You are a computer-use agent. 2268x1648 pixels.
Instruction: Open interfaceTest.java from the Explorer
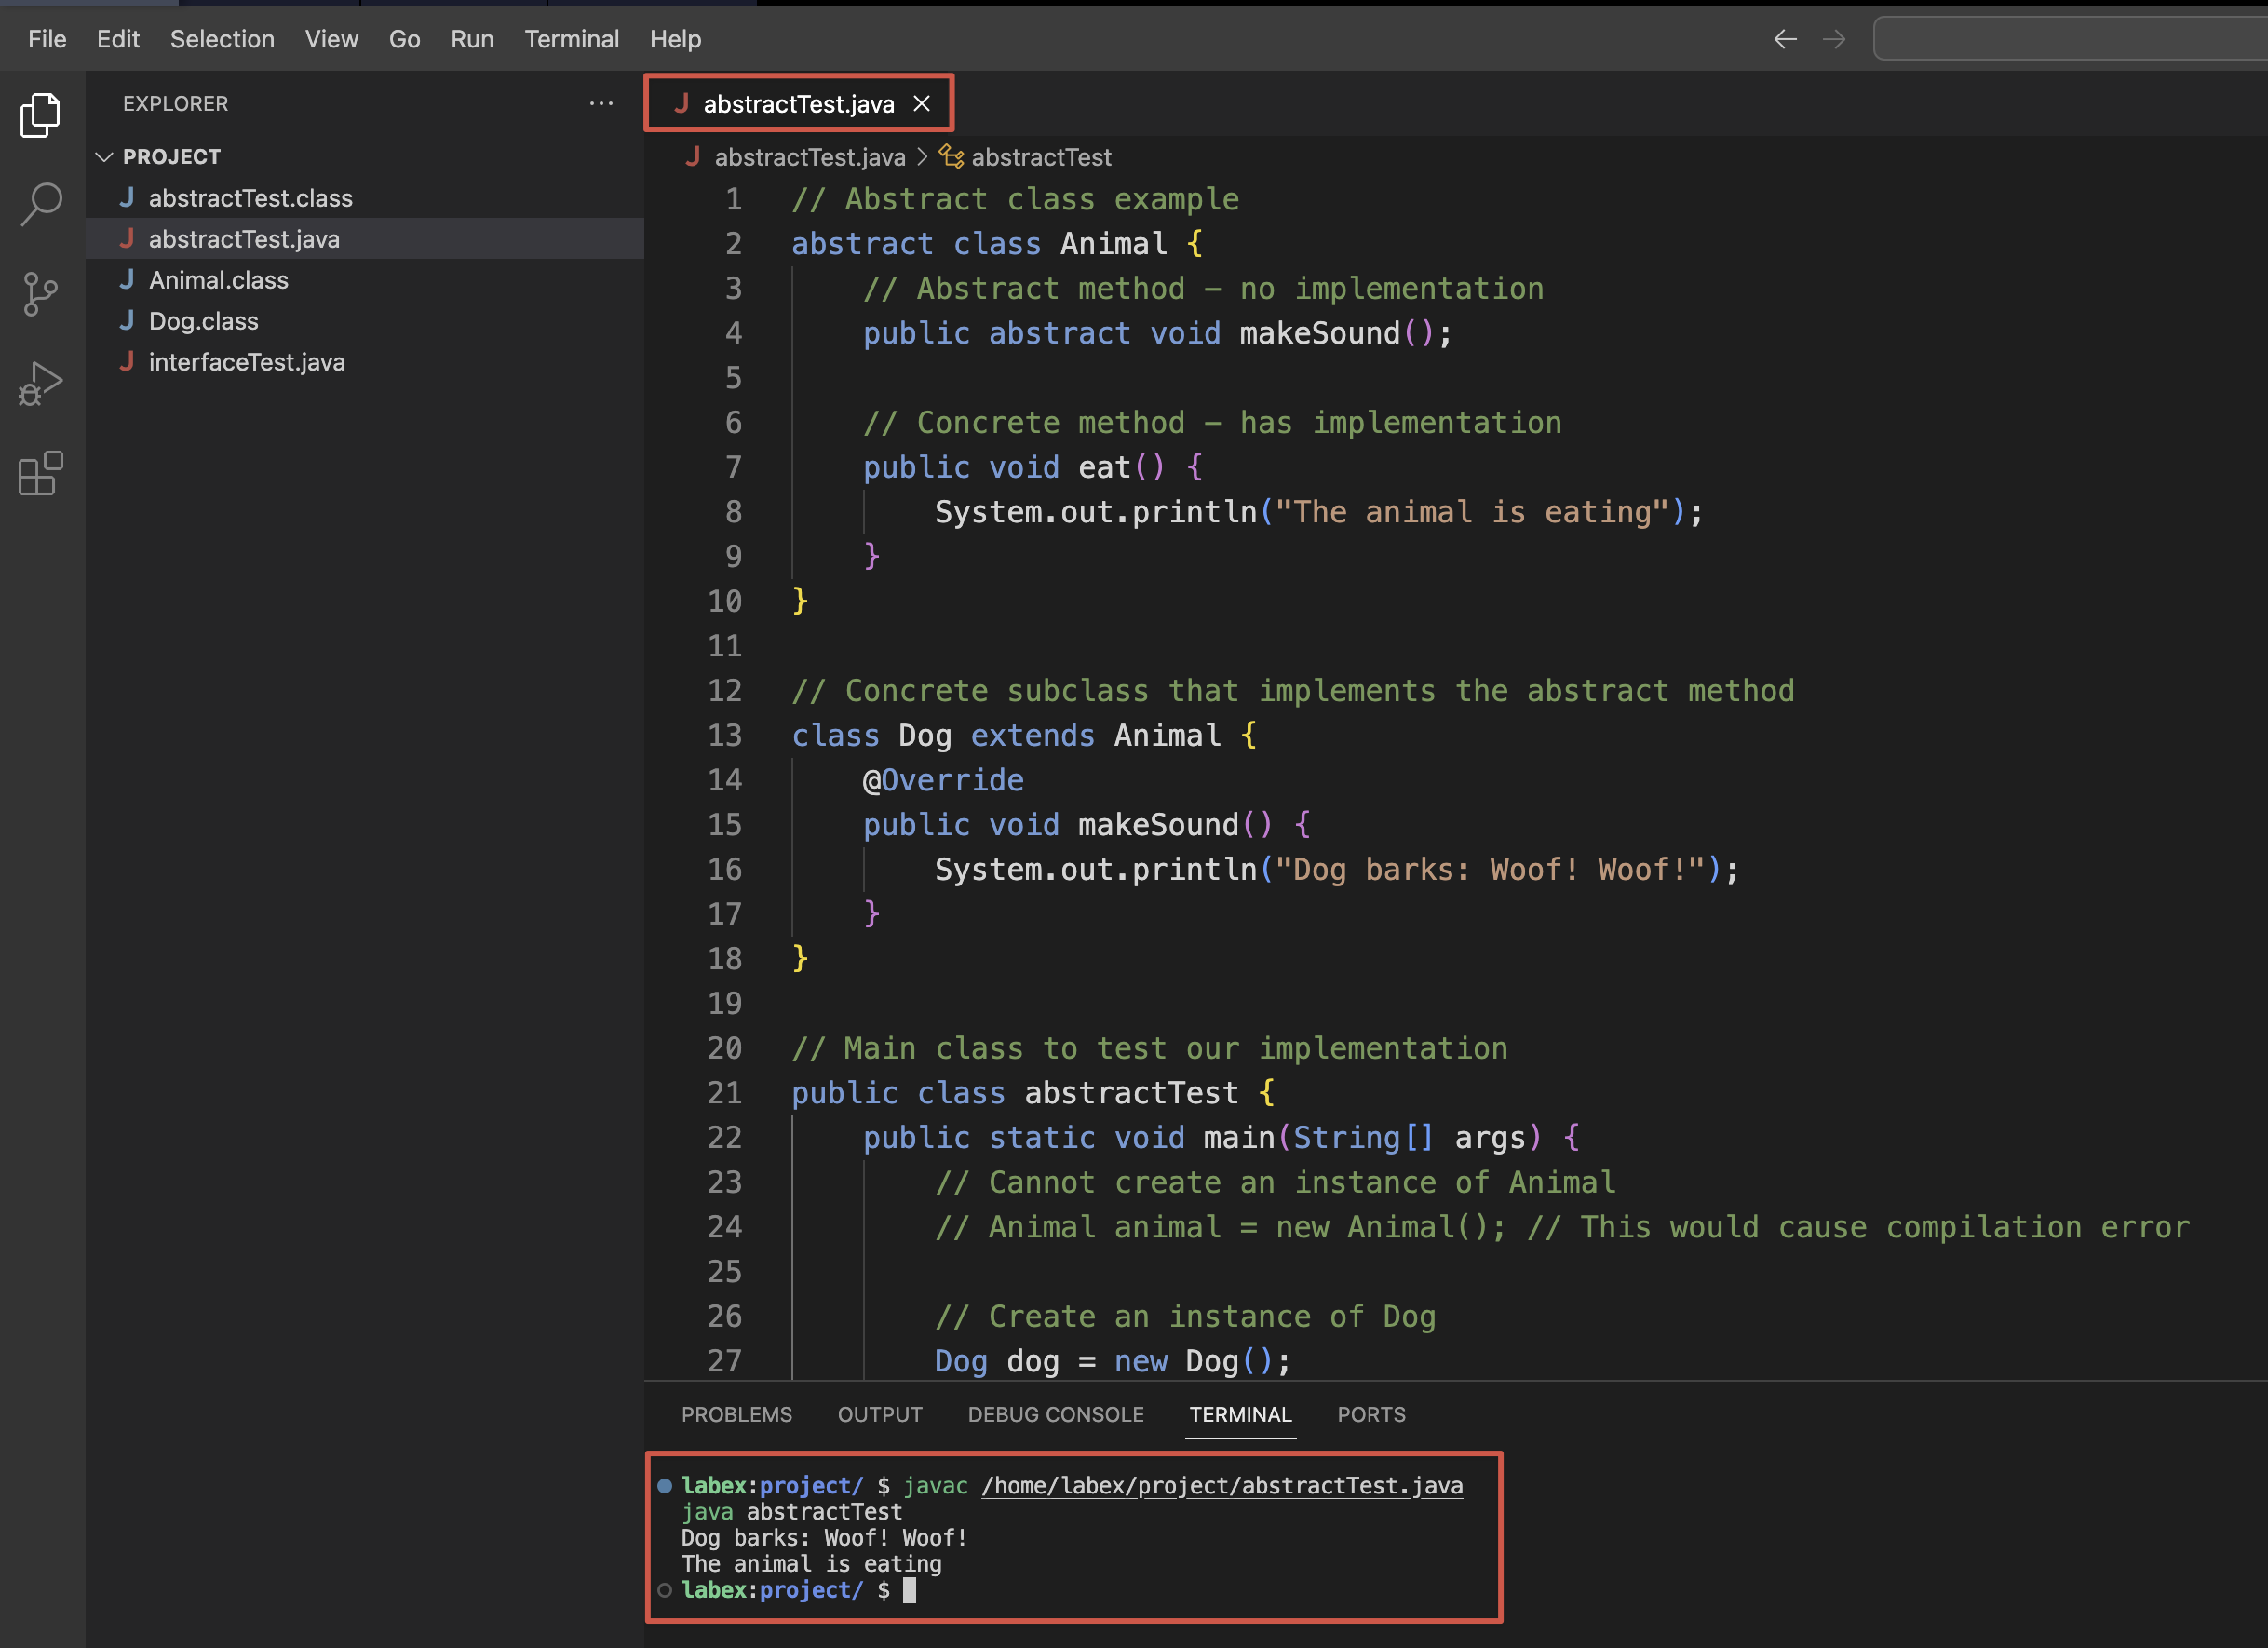click(x=247, y=362)
